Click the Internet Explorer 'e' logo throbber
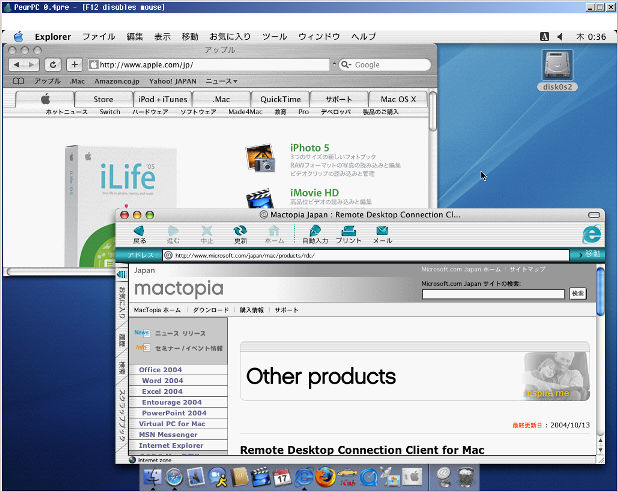This screenshot has width=618, height=492. click(x=591, y=235)
